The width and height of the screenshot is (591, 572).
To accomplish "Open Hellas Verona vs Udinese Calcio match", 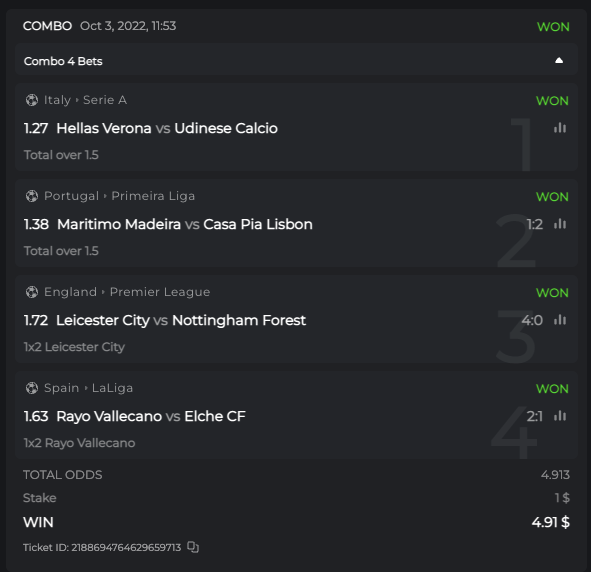I will pos(167,128).
